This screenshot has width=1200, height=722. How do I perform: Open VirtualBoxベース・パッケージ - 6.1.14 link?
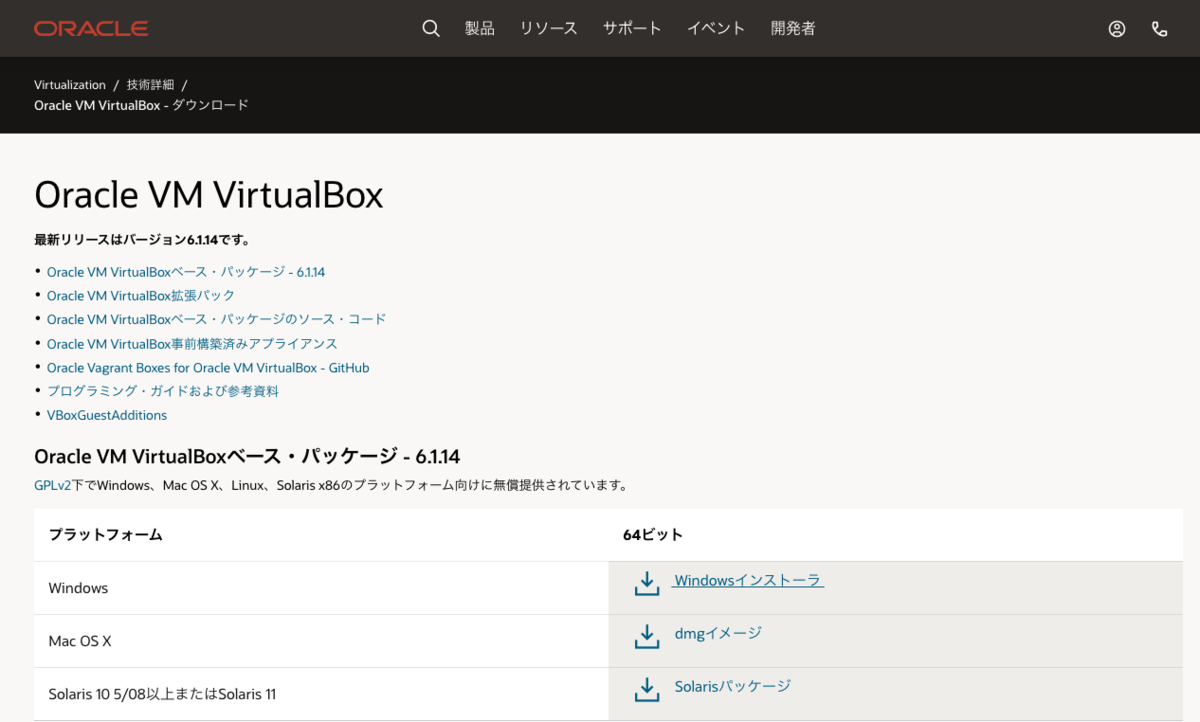[186, 272]
